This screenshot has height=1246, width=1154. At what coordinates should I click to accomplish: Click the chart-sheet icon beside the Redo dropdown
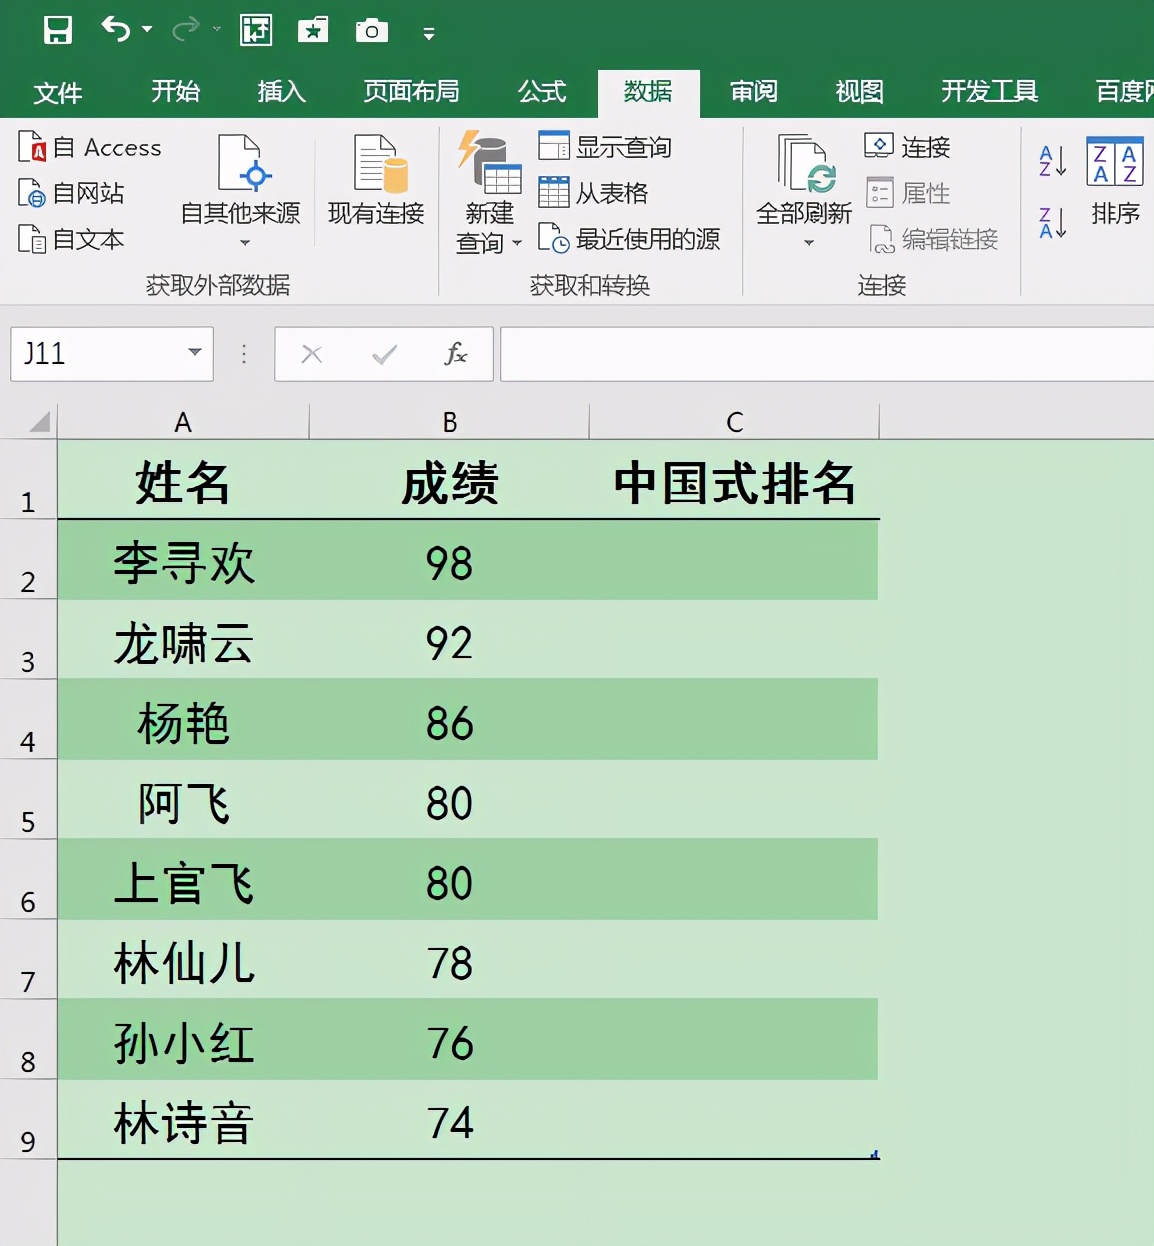tap(256, 30)
